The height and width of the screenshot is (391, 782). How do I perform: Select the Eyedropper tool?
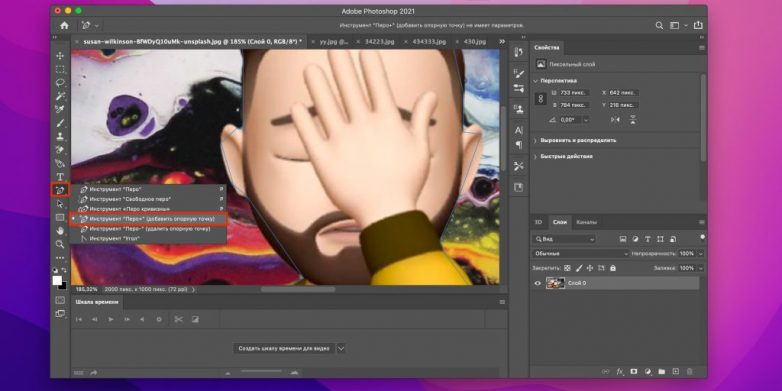(x=60, y=109)
